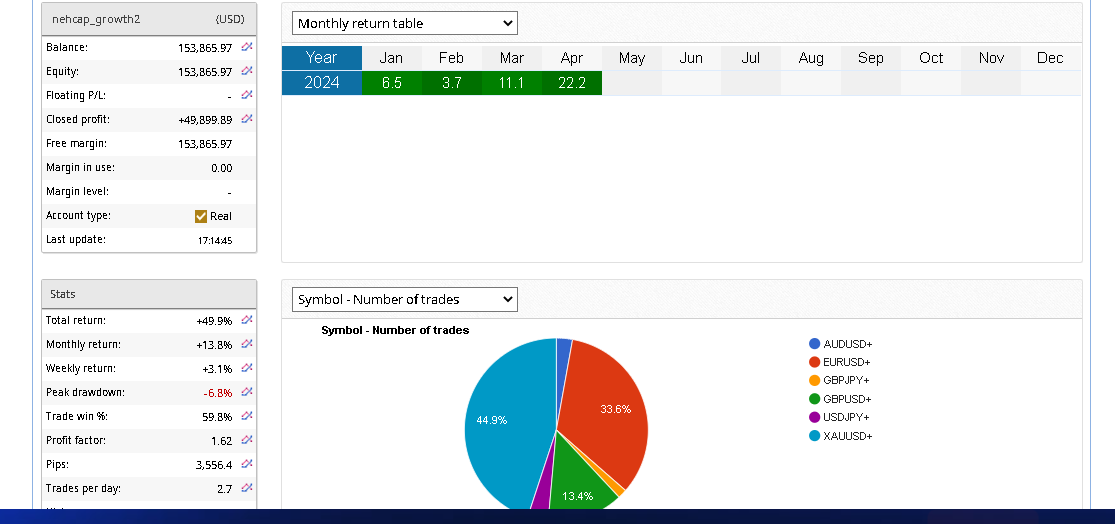Click the 44.9% blue pie slice

pos(500,420)
